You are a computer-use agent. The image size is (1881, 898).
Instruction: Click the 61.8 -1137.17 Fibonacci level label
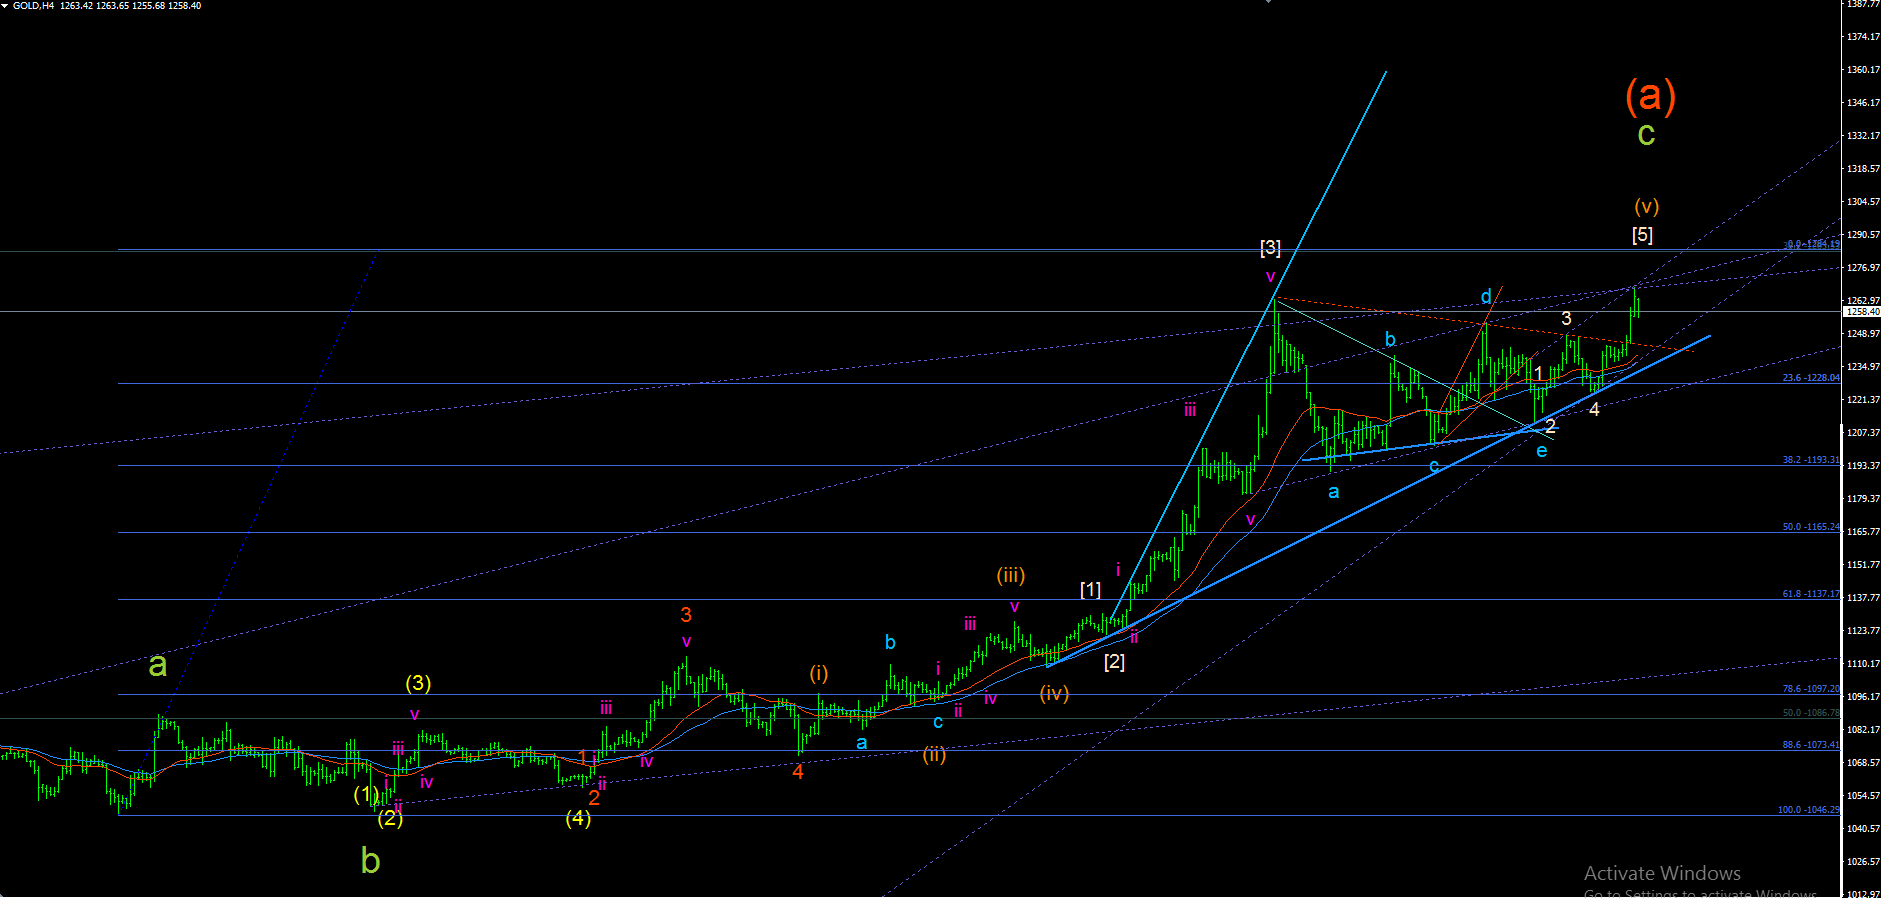pyautogui.click(x=1810, y=594)
